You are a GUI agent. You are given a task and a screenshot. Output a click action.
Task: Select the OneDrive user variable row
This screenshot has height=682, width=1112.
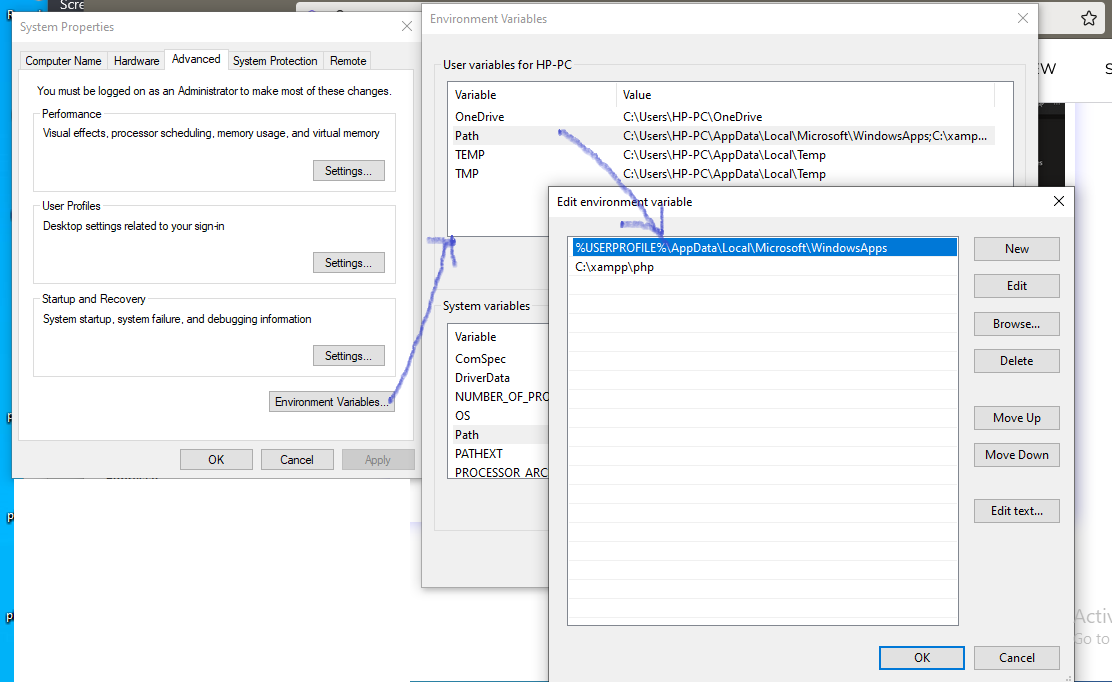[721, 117]
